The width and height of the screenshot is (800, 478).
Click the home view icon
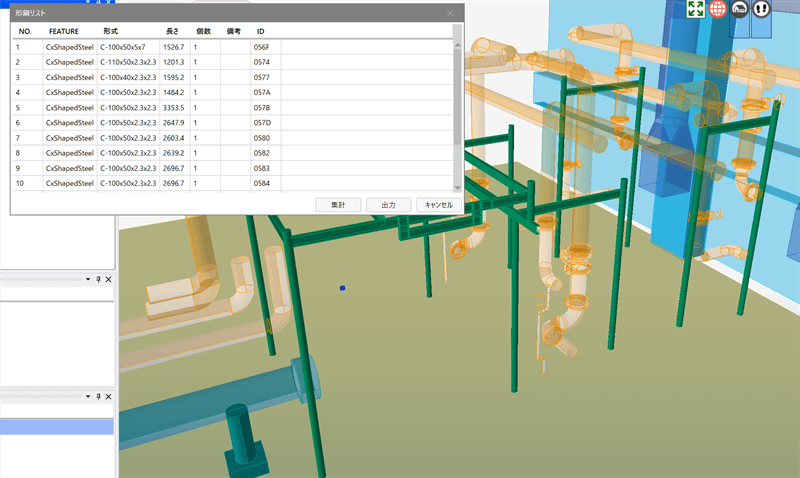(x=740, y=9)
